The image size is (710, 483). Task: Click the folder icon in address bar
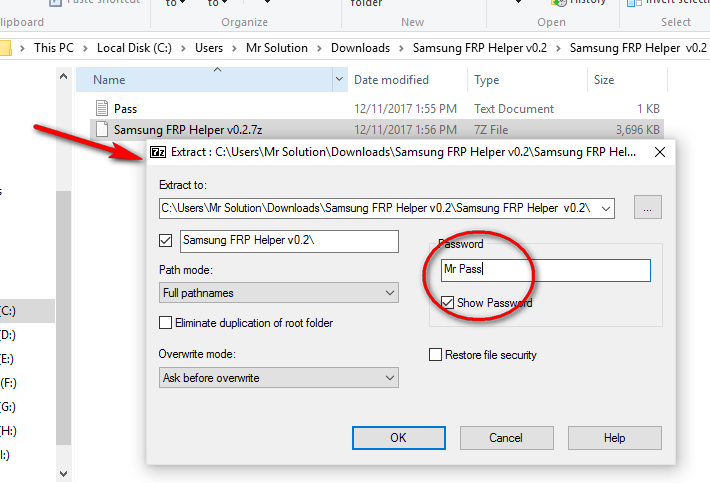[5, 48]
